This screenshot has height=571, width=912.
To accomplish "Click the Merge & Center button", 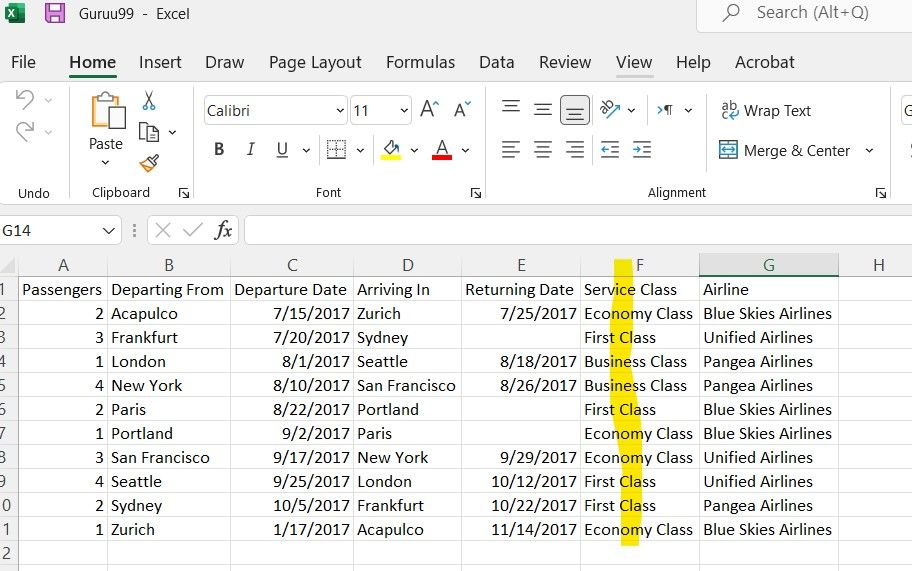I will point(785,151).
